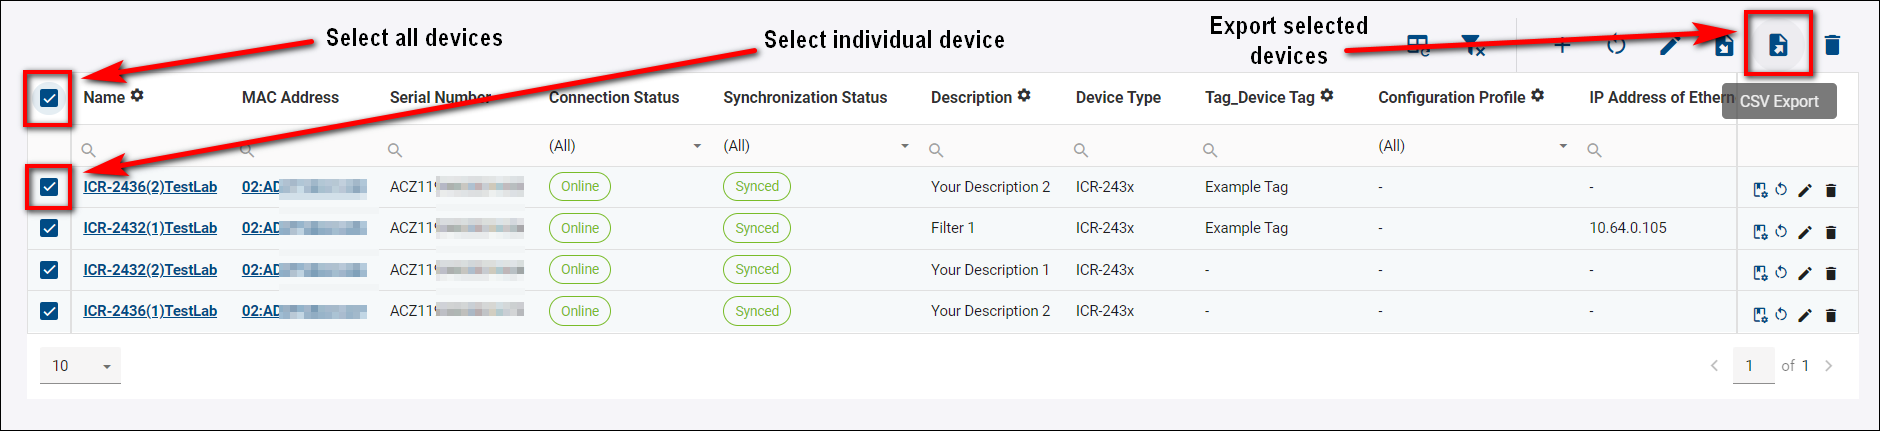The image size is (1880, 431).
Task: Sort by the Device Type column header
Action: coord(1118,98)
